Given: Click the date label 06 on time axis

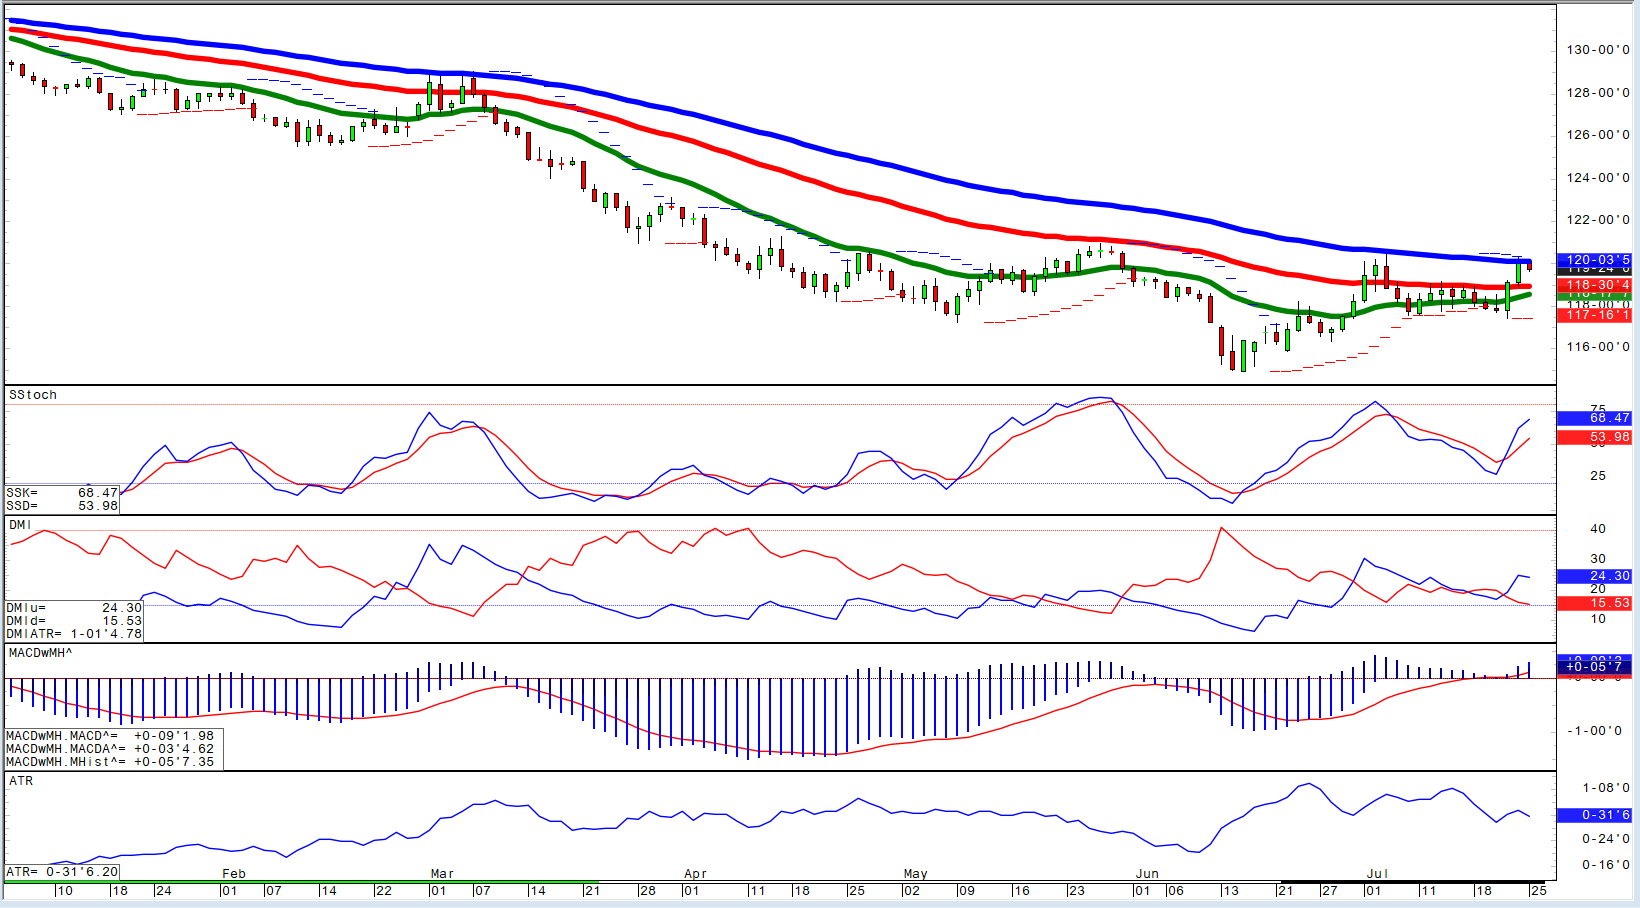Looking at the screenshot, I should pyautogui.click(x=1175, y=891).
